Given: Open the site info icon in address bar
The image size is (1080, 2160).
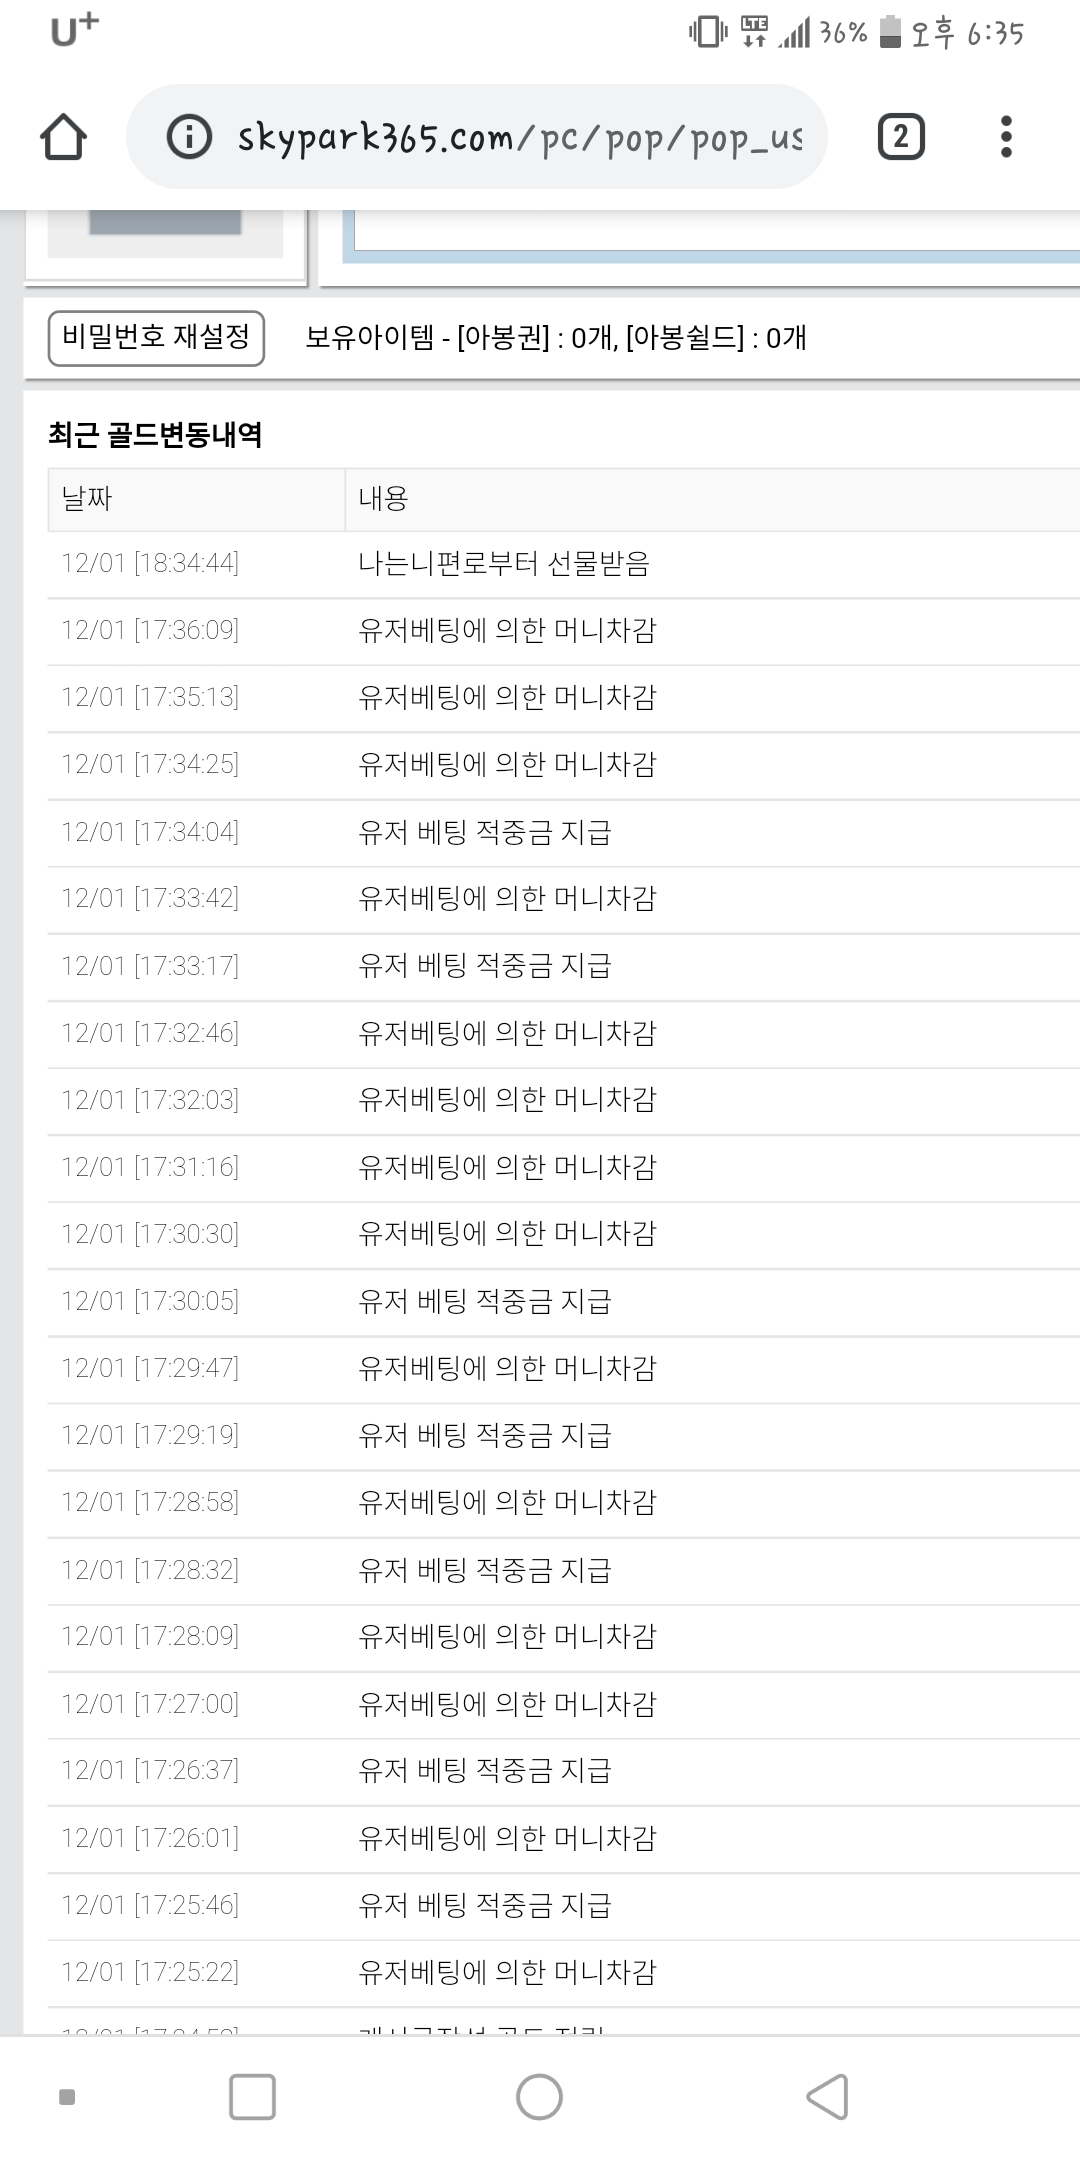Looking at the screenshot, I should tap(189, 137).
